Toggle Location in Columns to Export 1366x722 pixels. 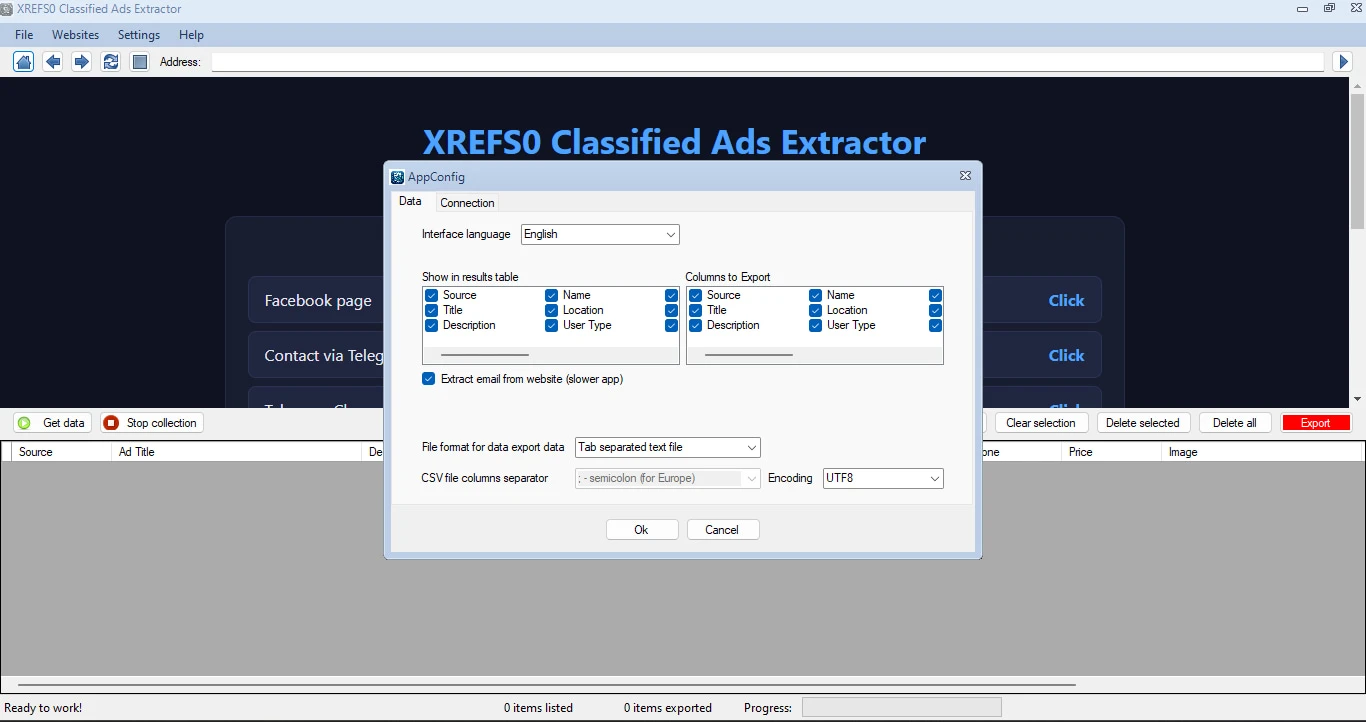[816, 310]
